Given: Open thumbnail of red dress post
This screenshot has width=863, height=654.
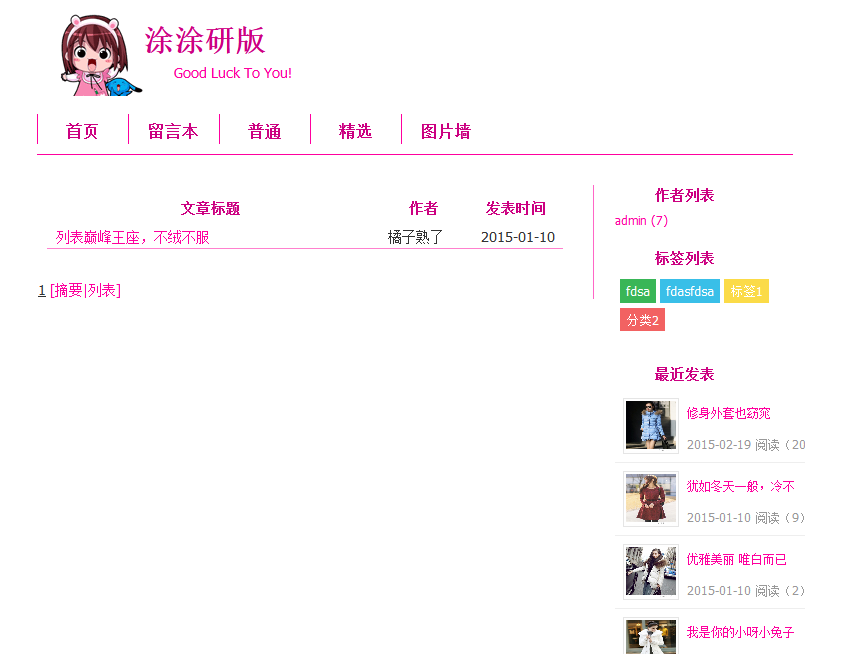Looking at the screenshot, I should (651, 499).
